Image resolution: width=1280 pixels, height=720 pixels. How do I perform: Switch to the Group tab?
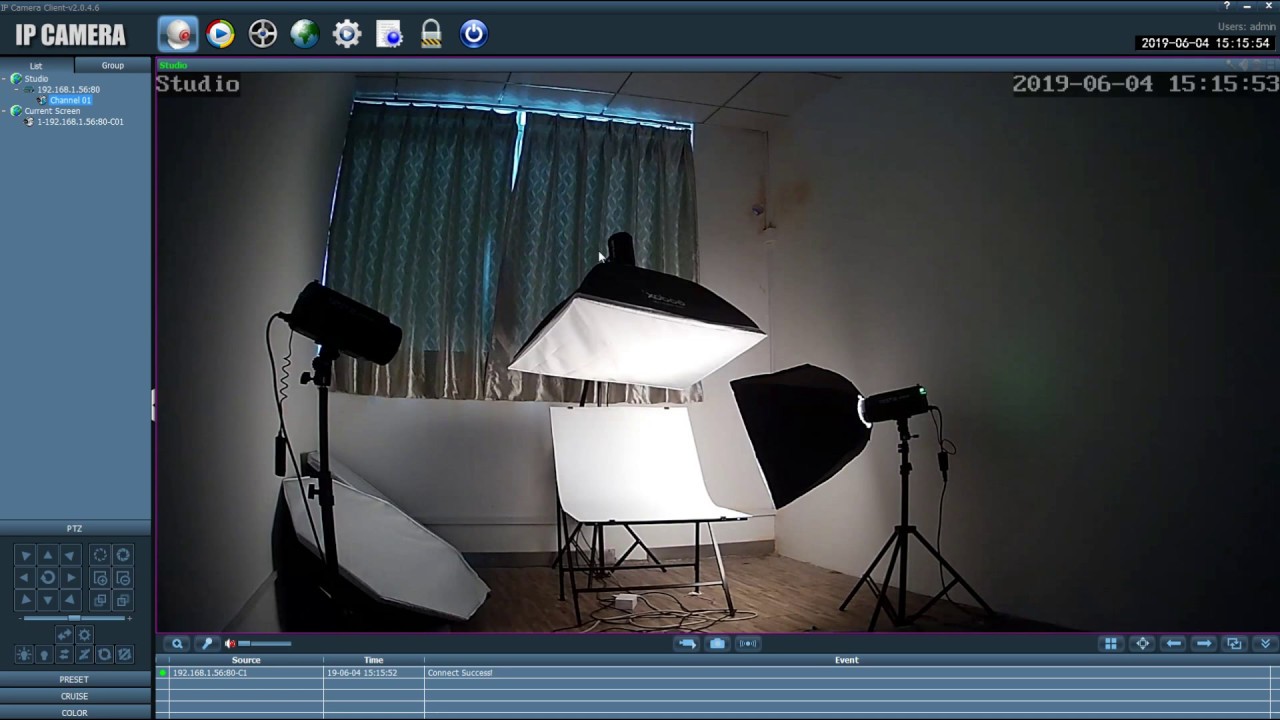[x=112, y=65]
